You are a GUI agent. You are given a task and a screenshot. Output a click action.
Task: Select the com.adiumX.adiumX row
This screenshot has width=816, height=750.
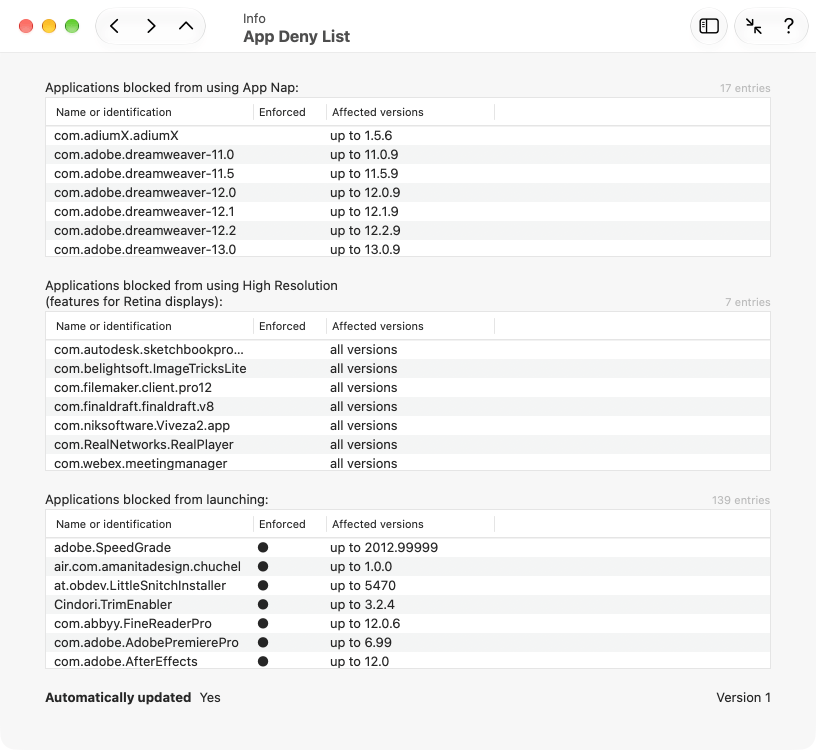[408, 136]
